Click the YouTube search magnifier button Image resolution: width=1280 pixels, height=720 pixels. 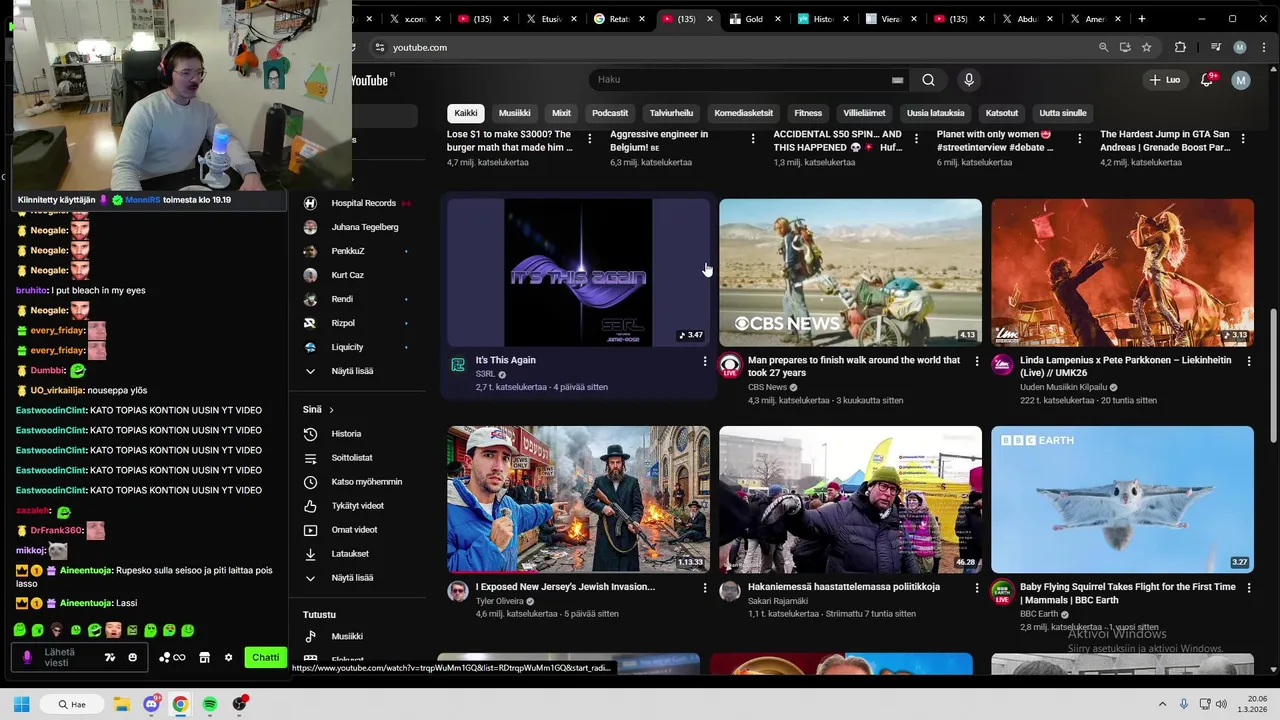928,80
